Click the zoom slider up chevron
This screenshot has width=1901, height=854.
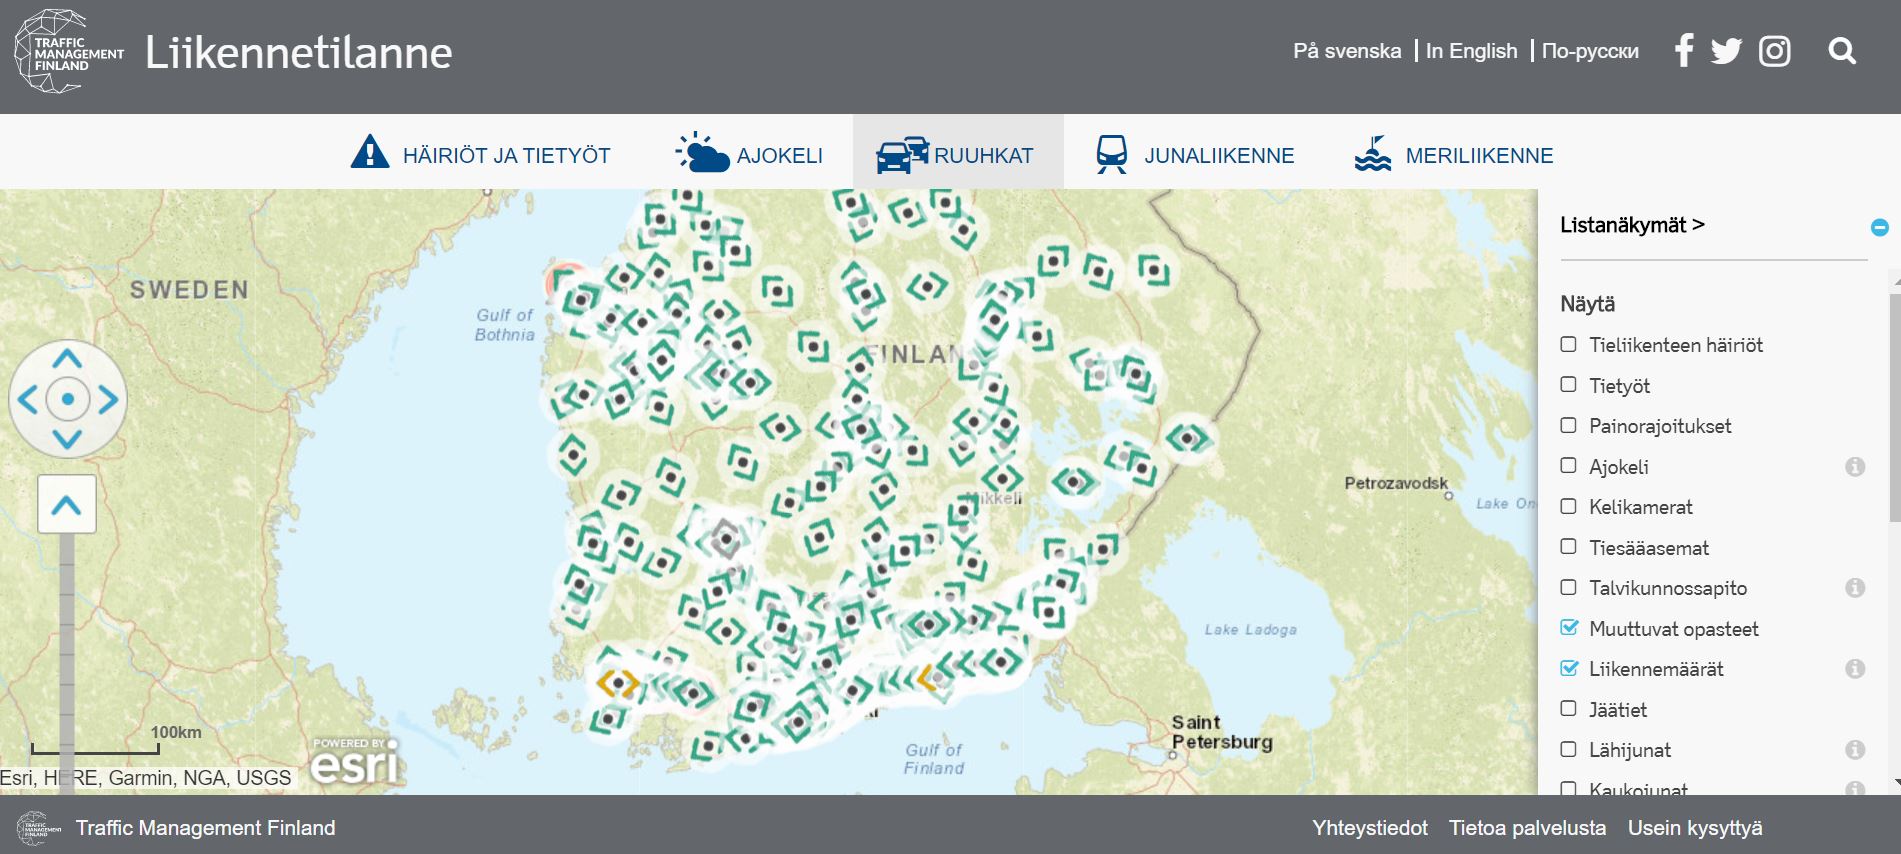pyautogui.click(x=67, y=505)
